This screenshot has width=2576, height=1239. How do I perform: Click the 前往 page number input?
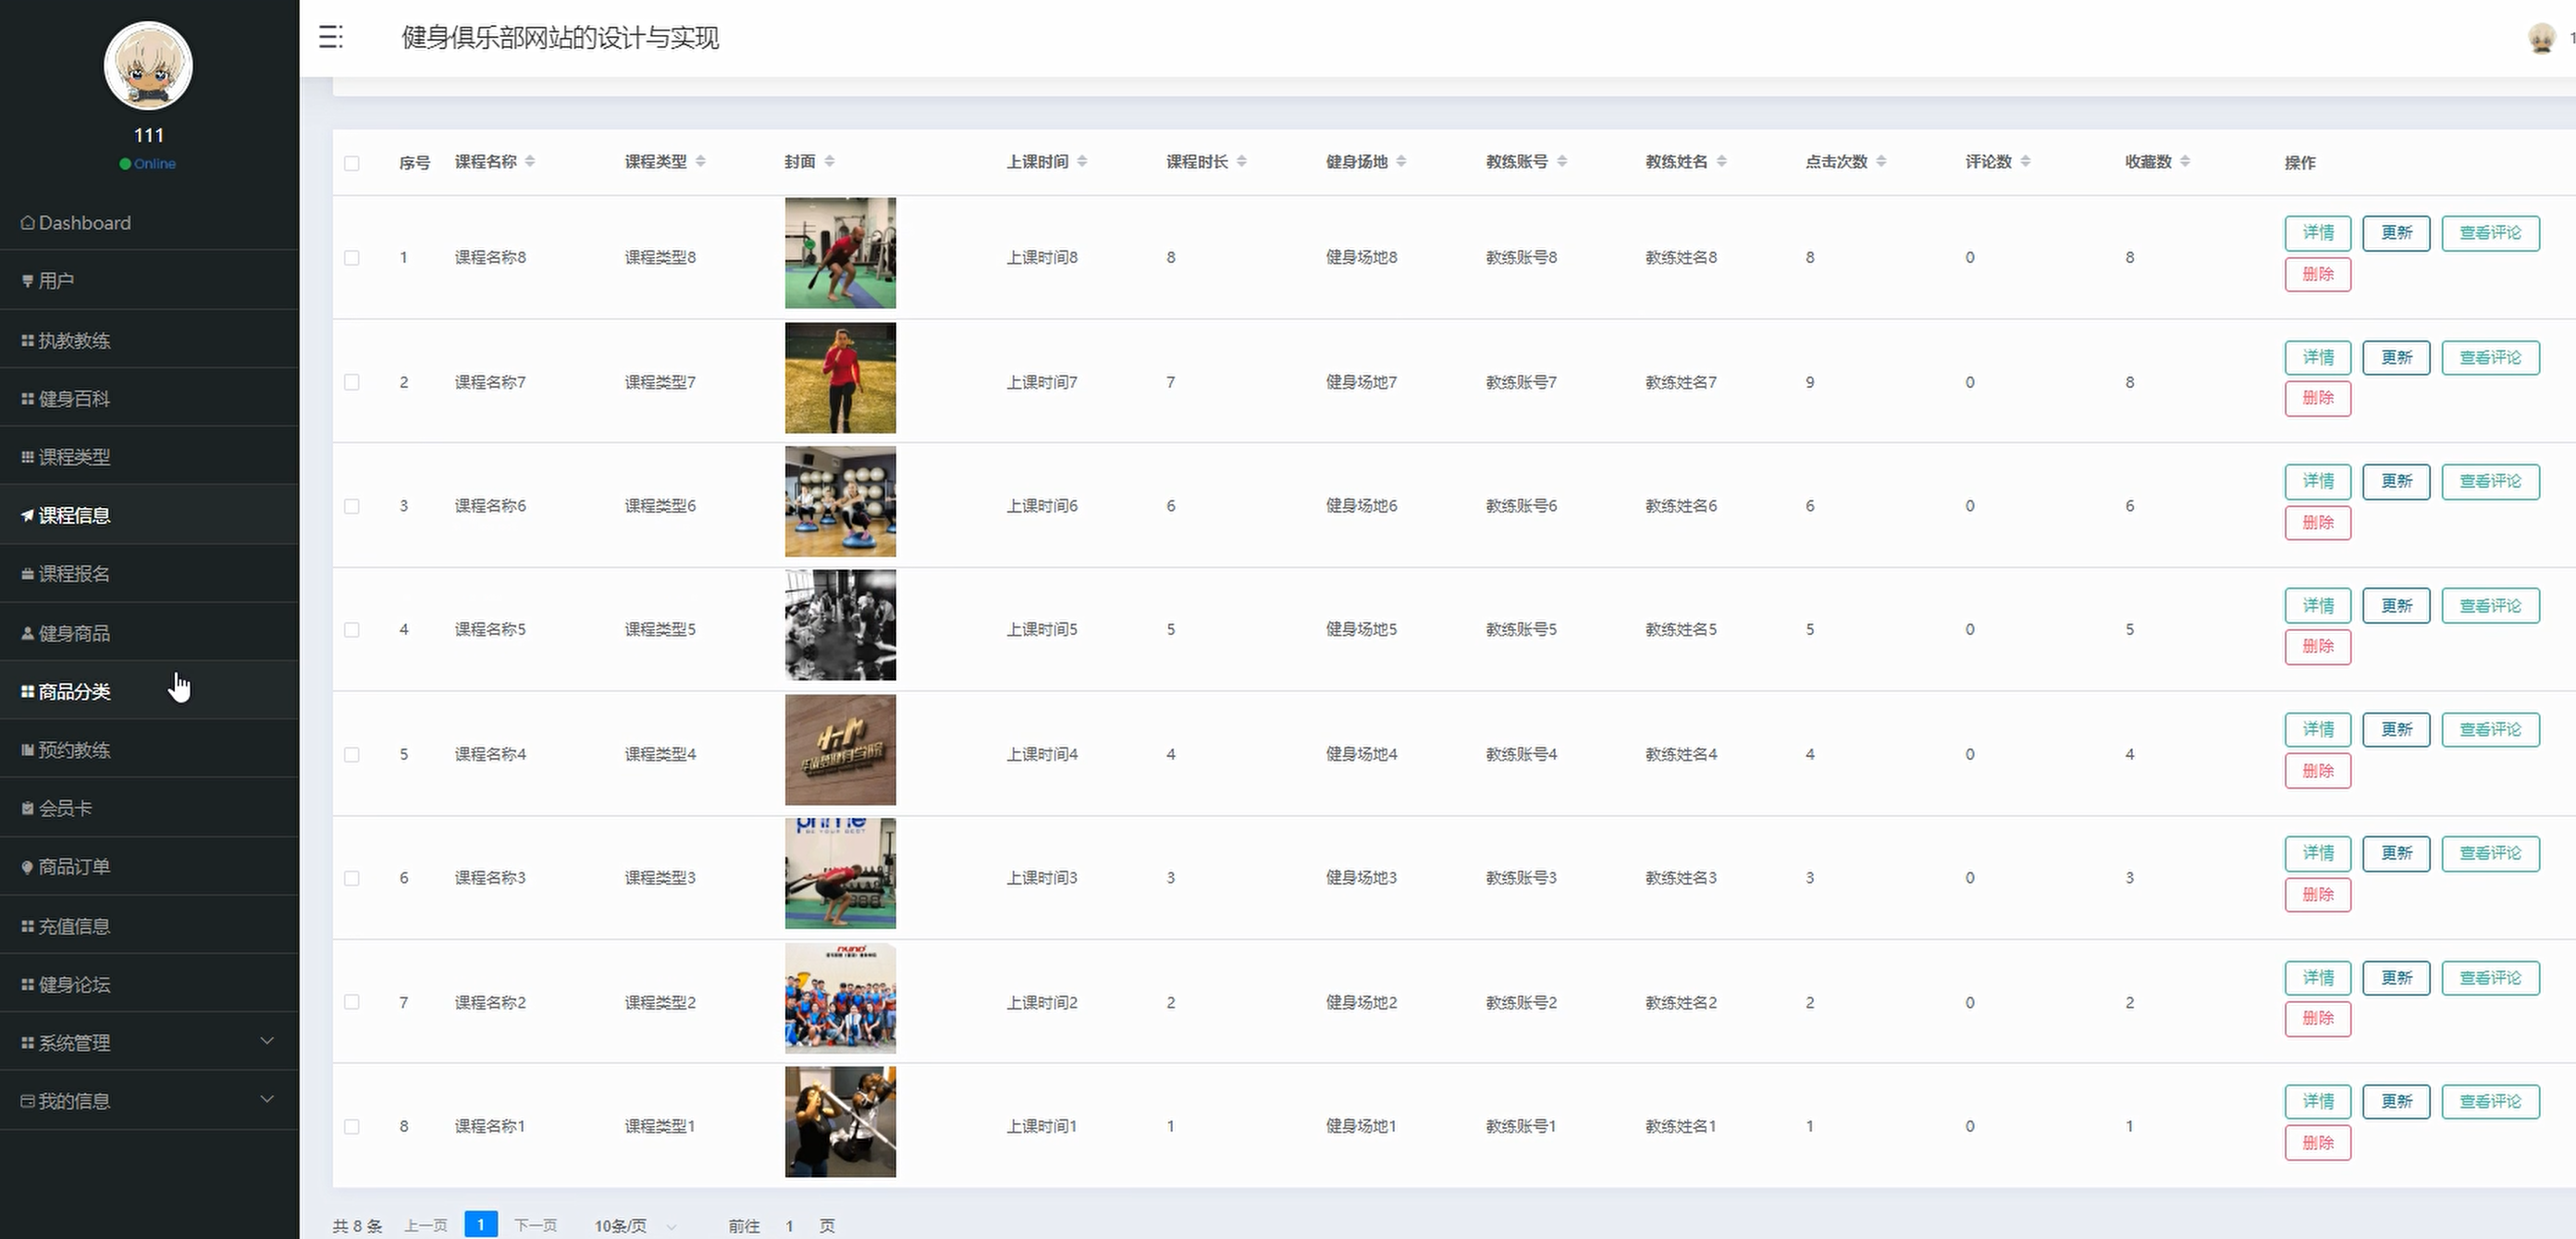click(789, 1226)
